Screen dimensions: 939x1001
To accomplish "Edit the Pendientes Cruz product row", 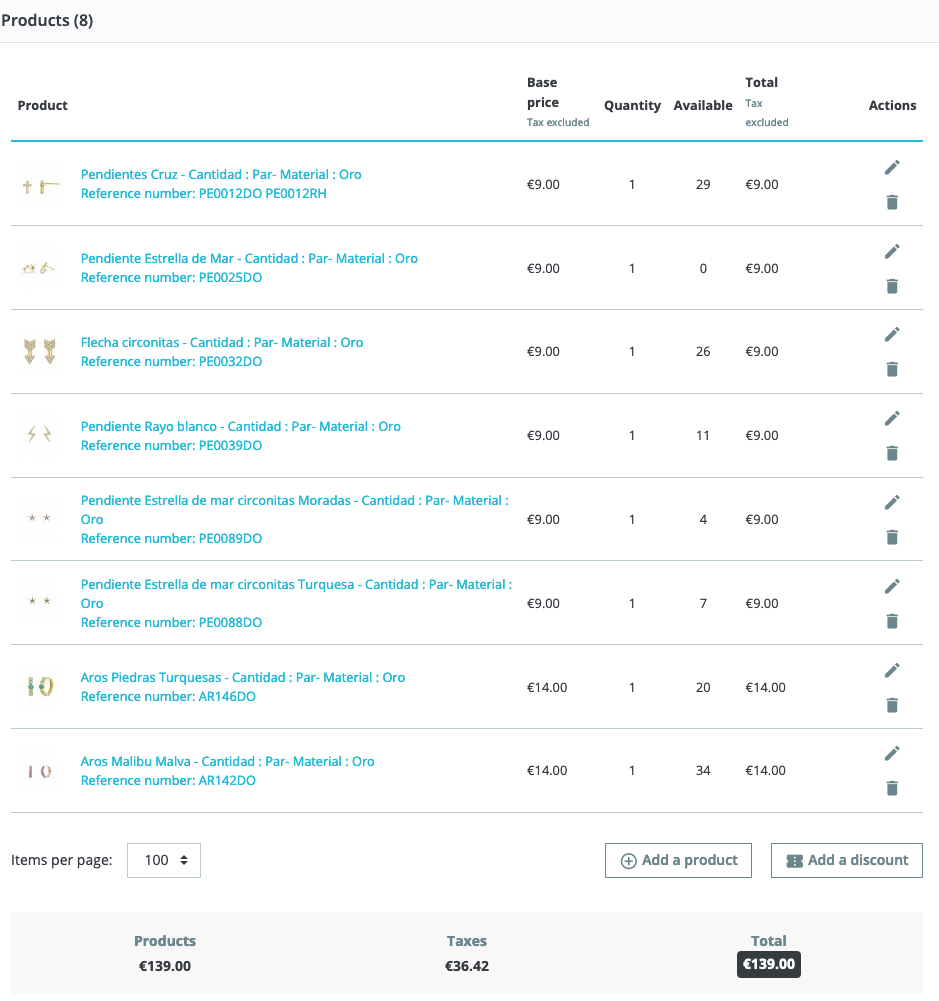I will [892, 168].
